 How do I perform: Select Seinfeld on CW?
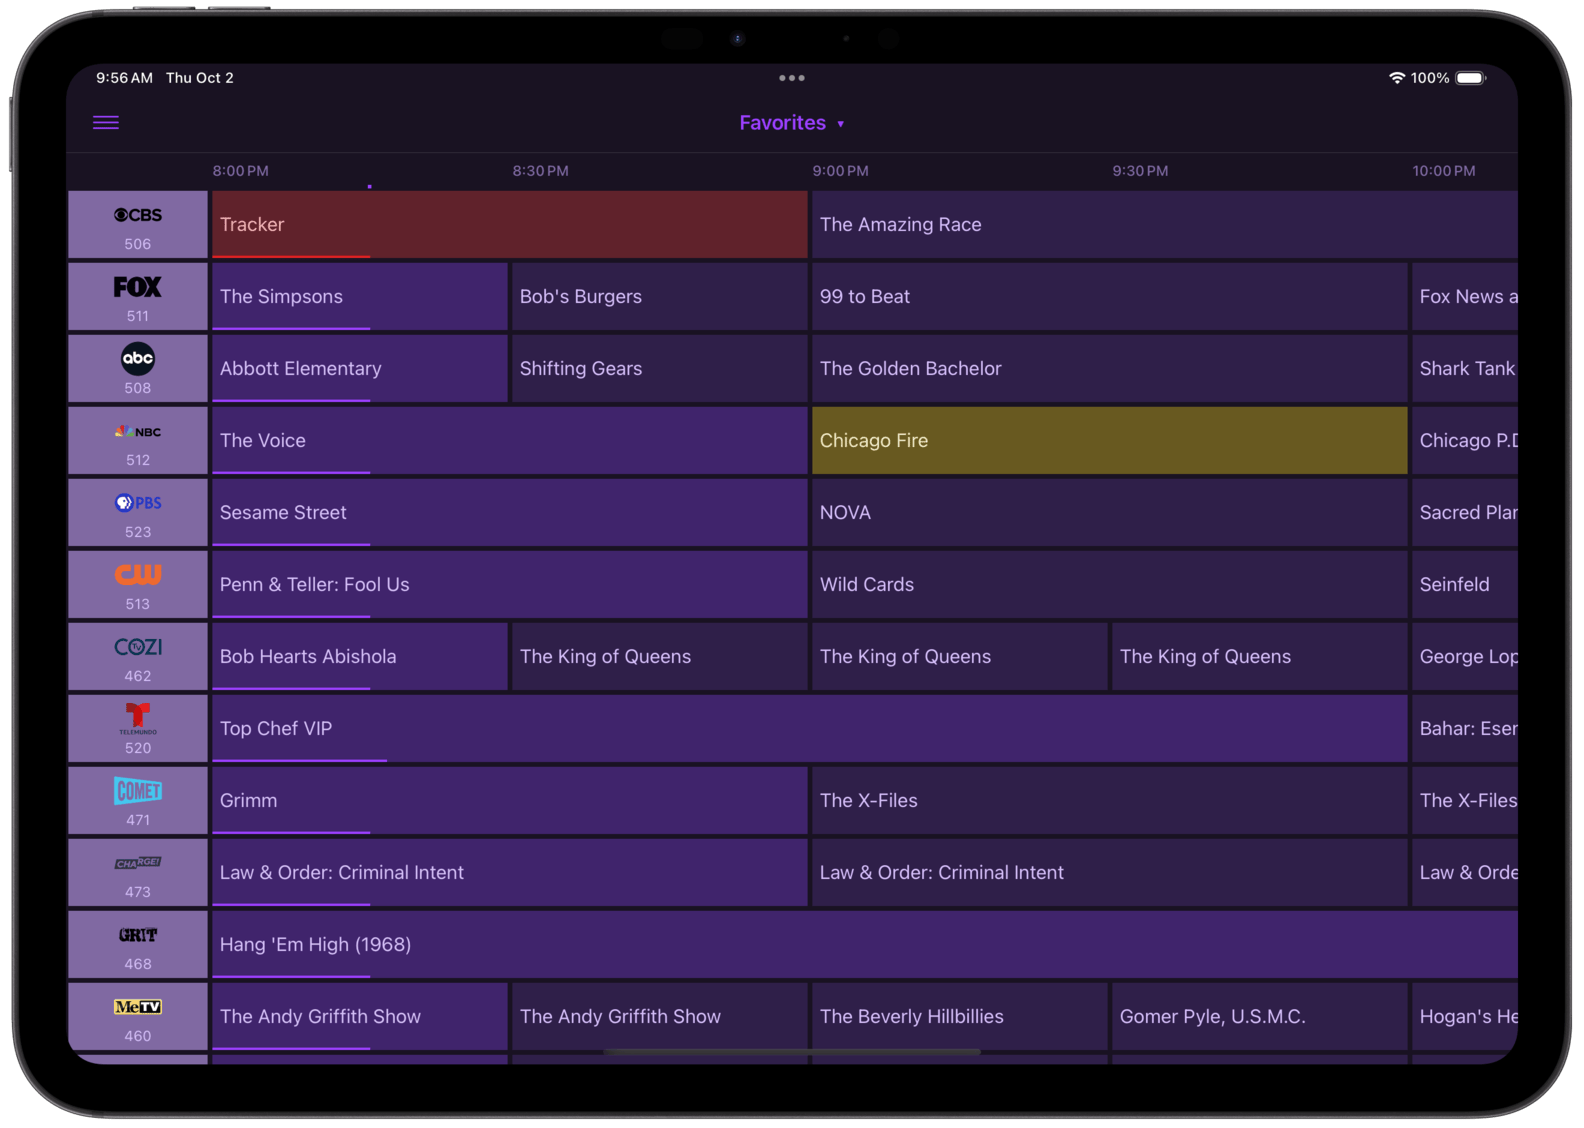click(1464, 585)
